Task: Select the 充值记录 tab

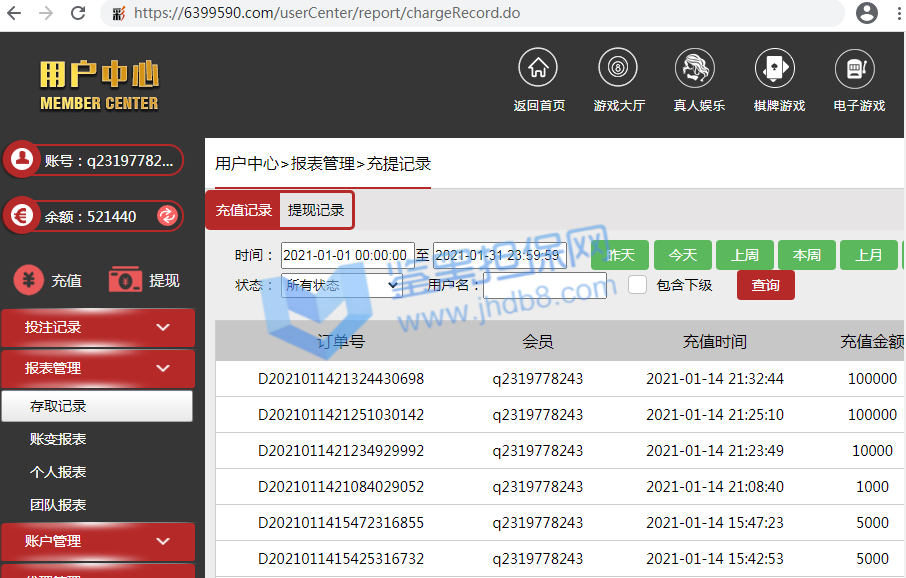Action: 244,210
